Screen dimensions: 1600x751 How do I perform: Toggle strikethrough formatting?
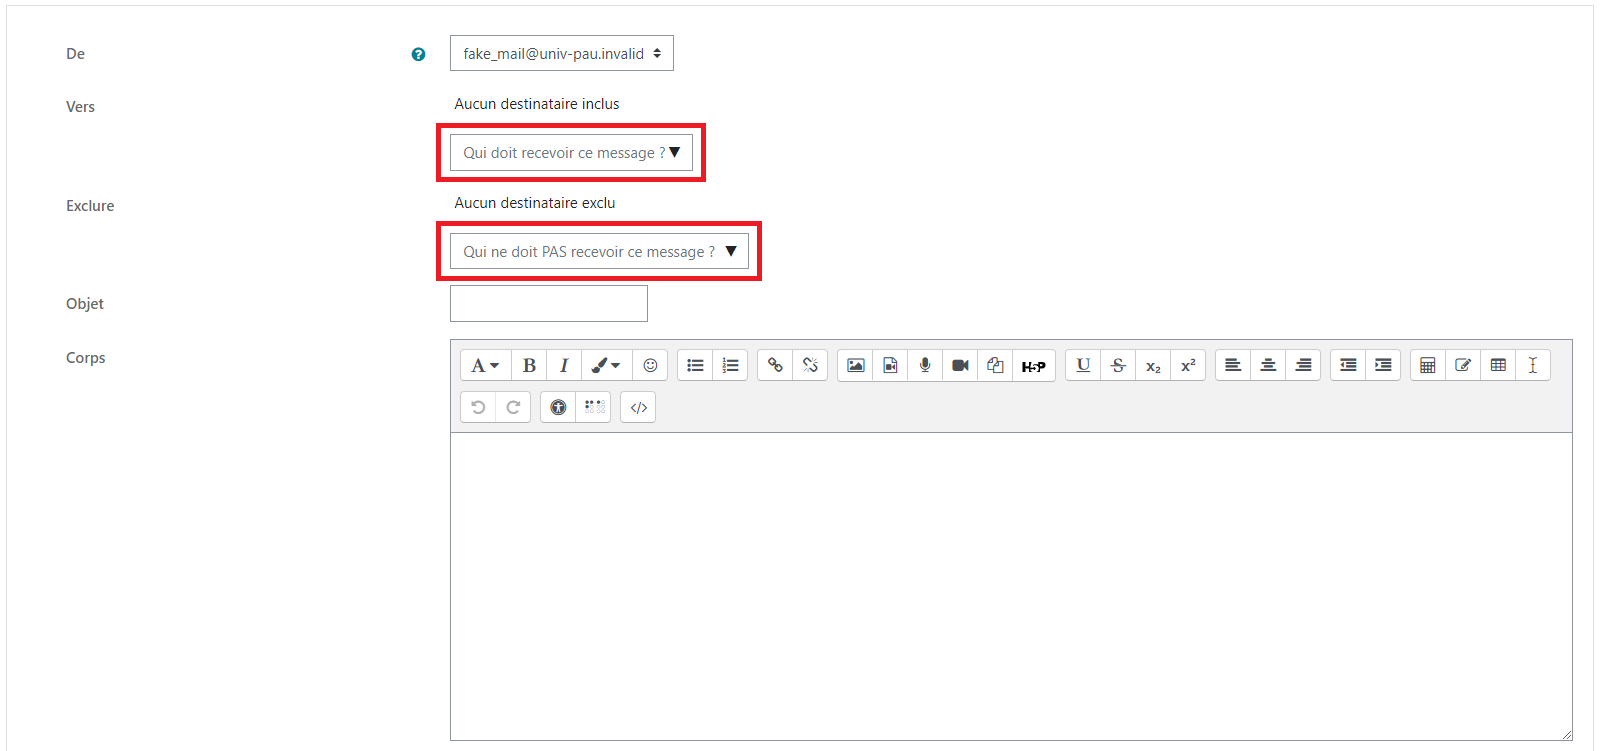point(1118,366)
